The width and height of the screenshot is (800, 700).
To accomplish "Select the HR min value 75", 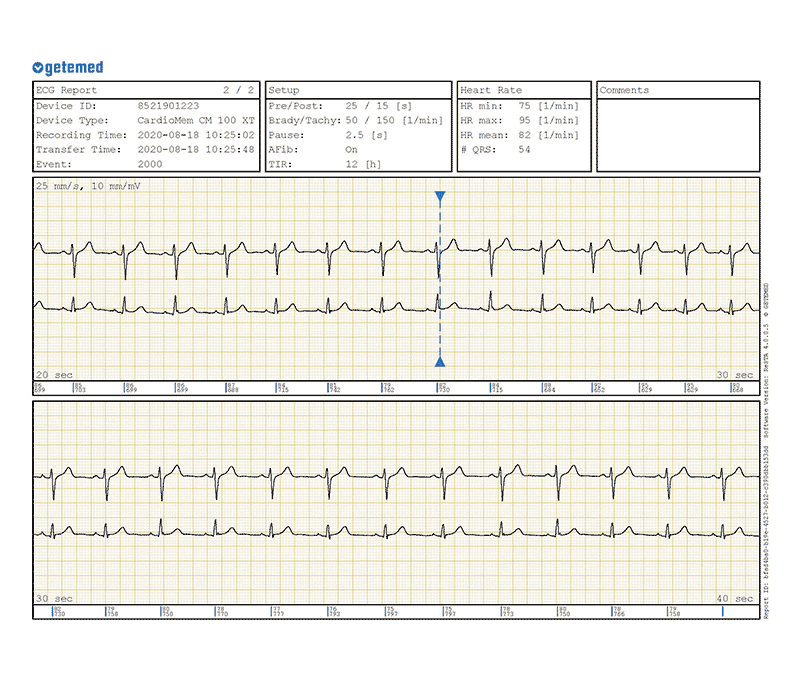I will [524, 106].
